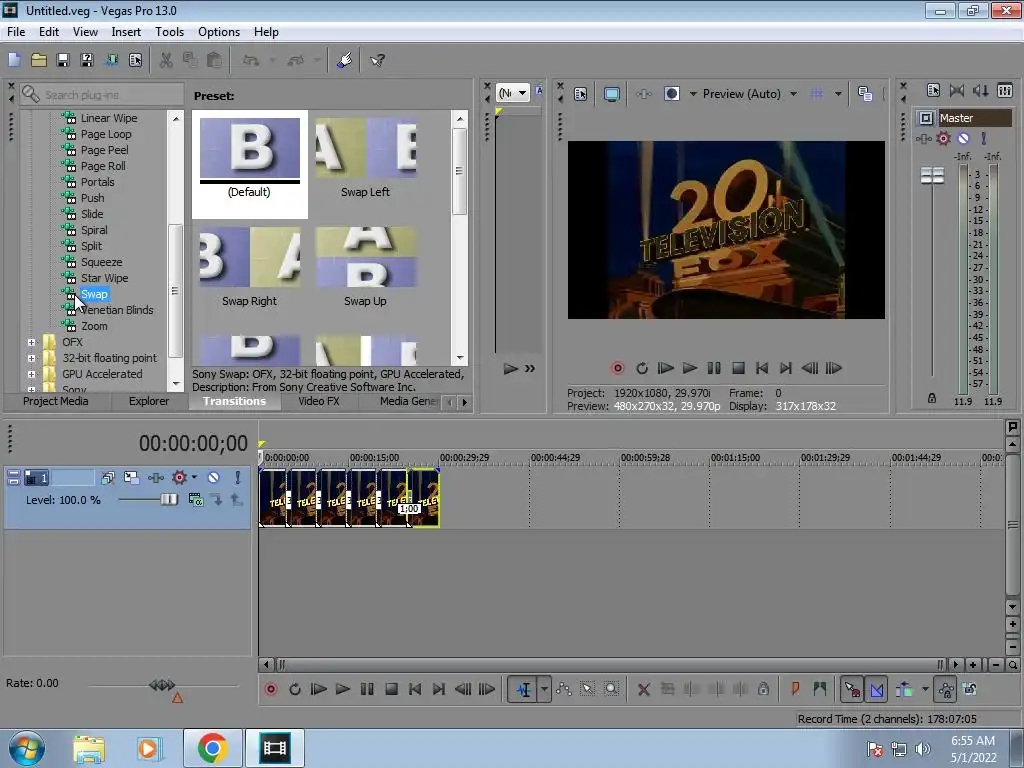Open a project with the folder icon
This screenshot has width=1024, height=768.
point(39,60)
